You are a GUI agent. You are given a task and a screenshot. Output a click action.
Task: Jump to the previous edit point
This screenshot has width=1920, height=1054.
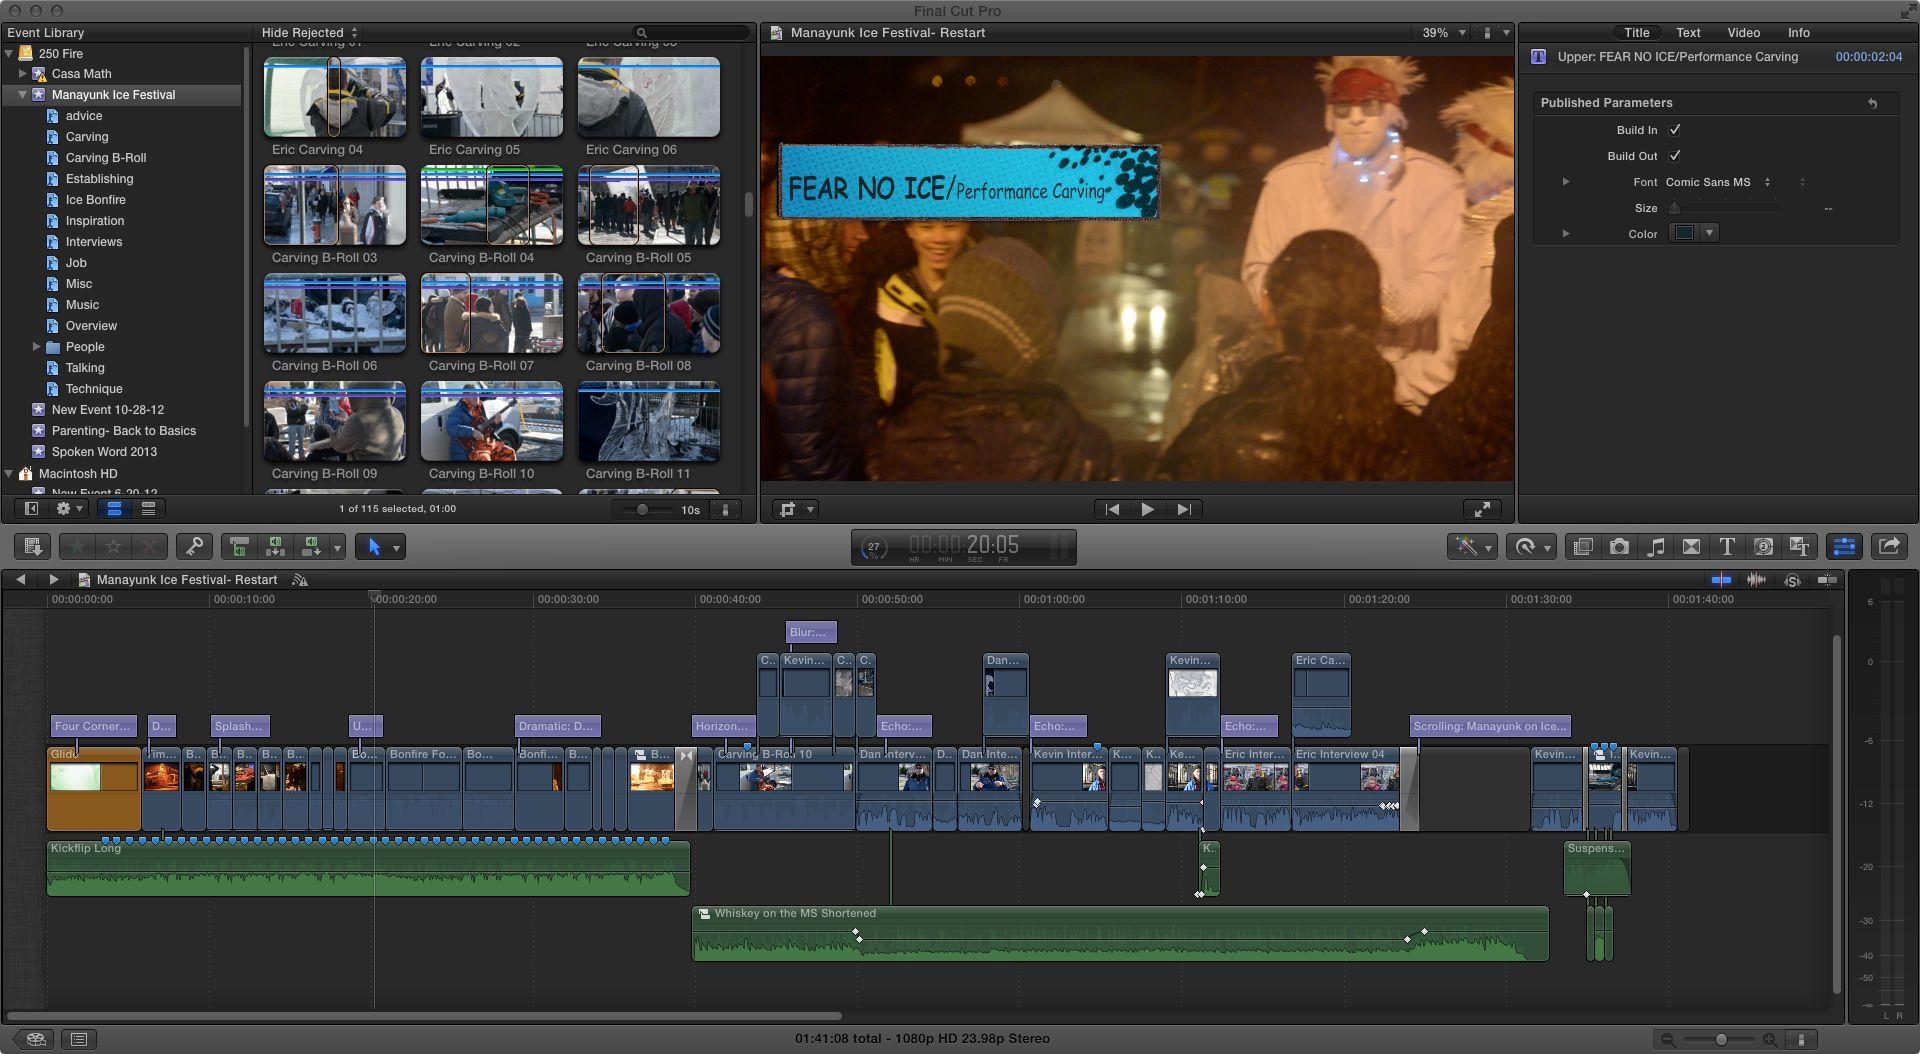pyautogui.click(x=1112, y=509)
